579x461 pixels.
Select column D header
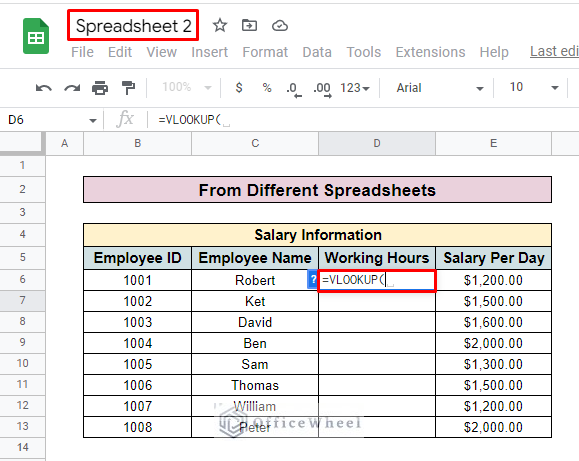pos(377,143)
